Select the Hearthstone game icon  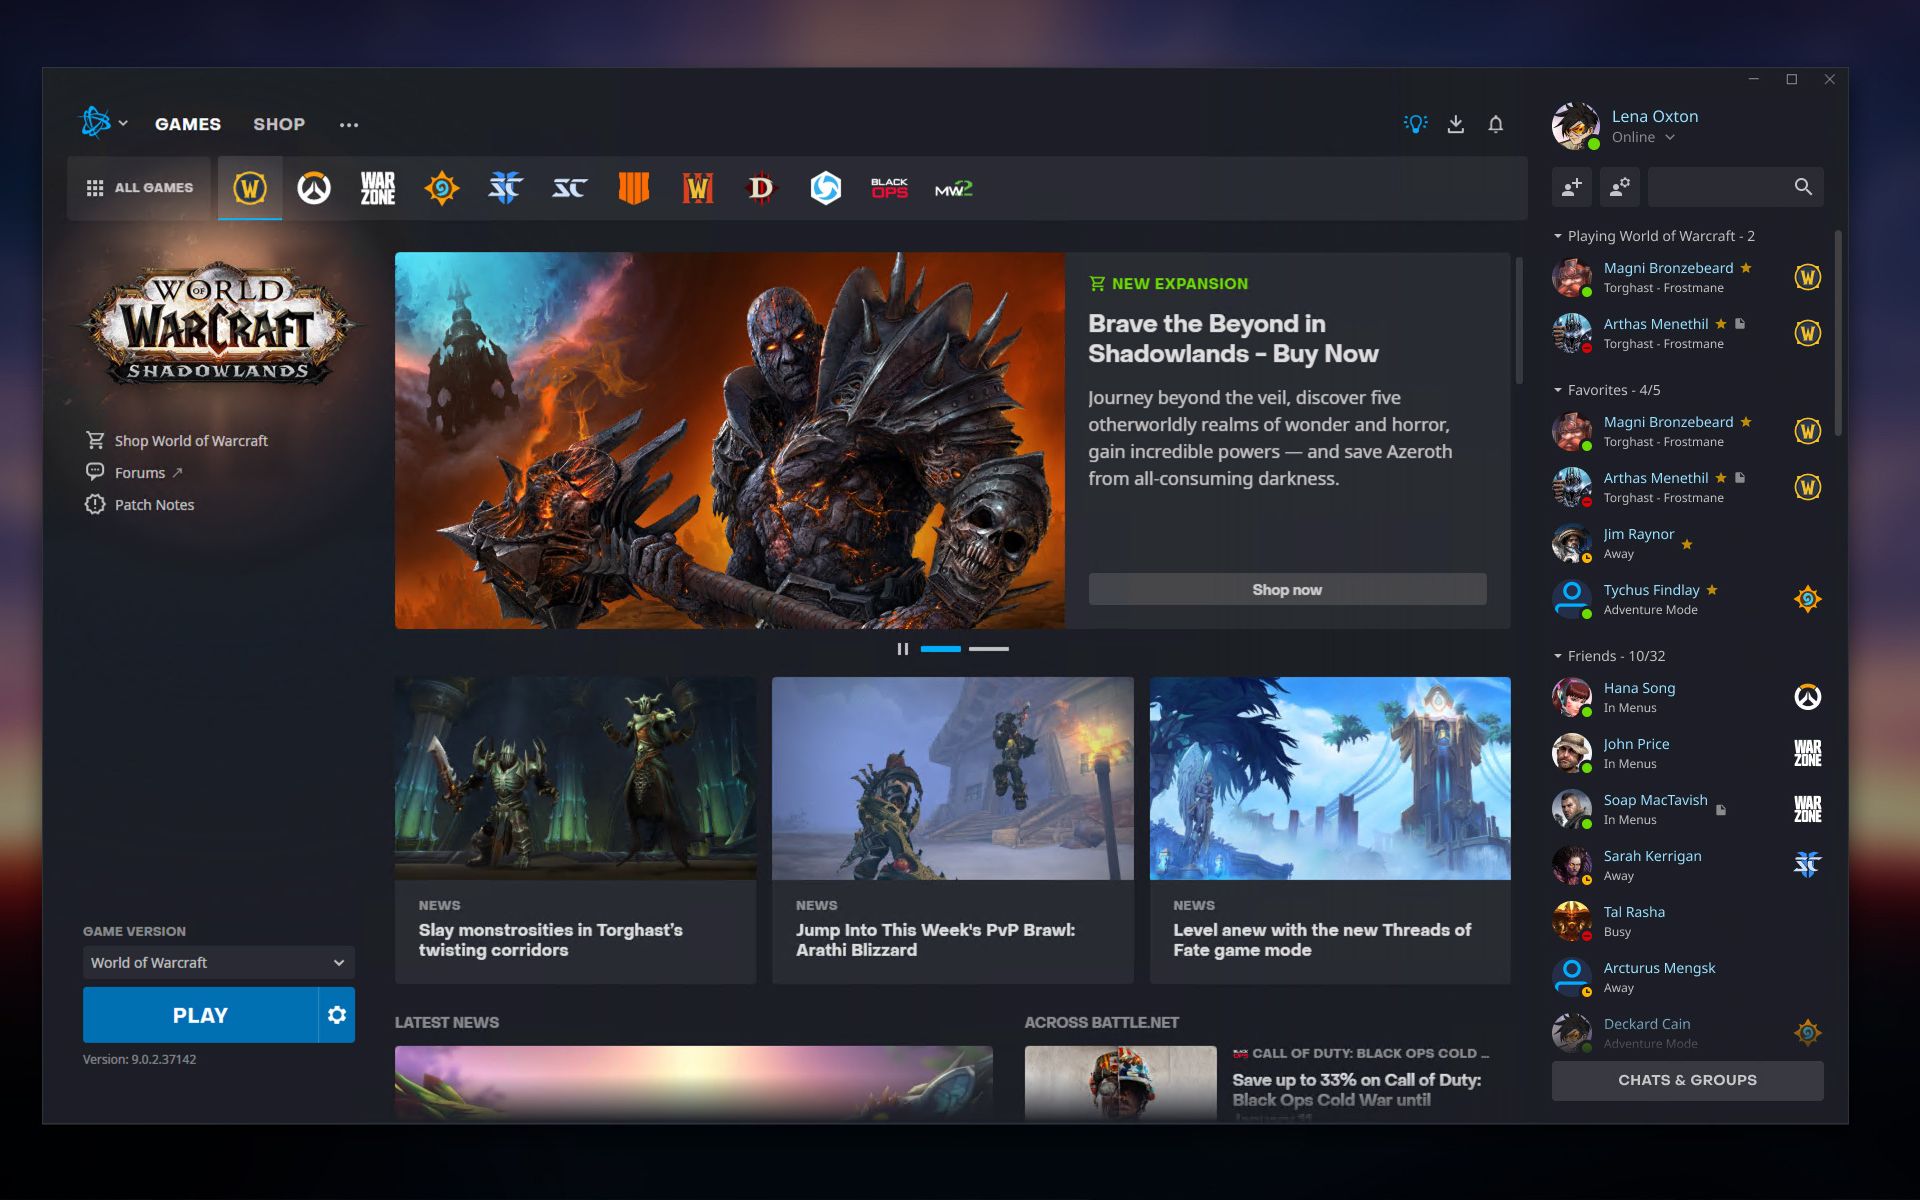click(x=442, y=188)
